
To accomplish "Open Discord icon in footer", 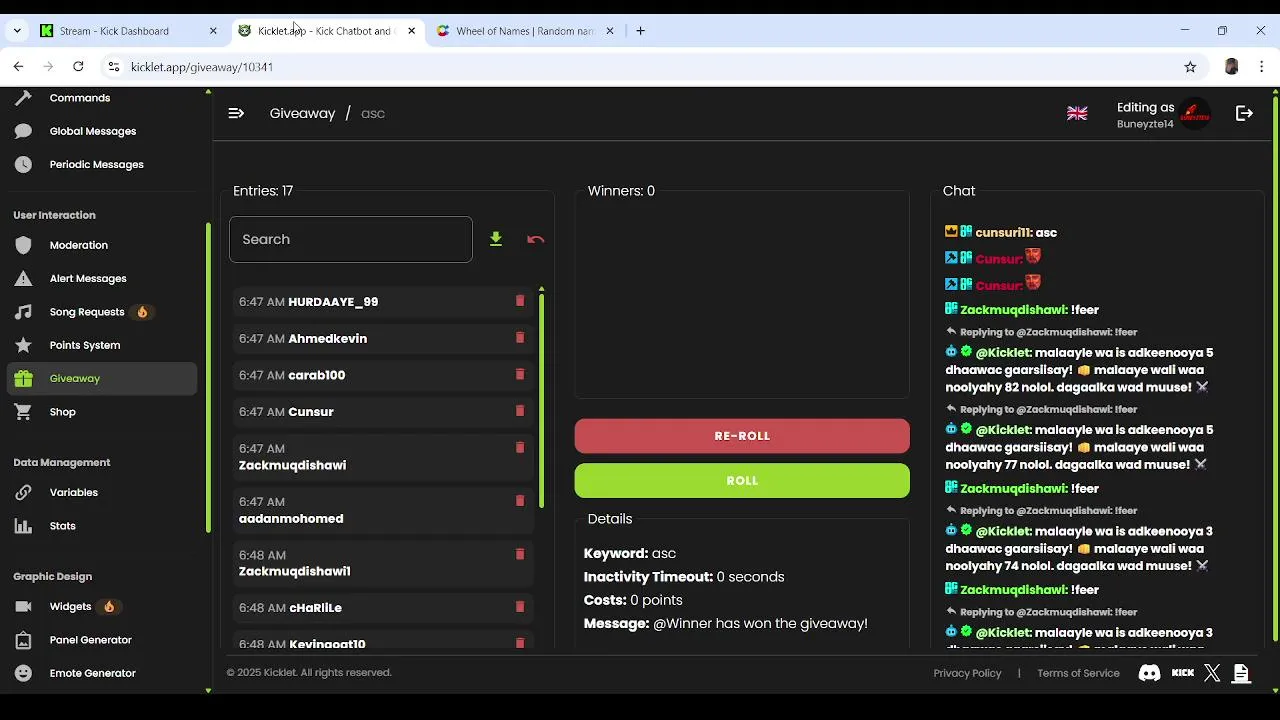I will 1150,673.
